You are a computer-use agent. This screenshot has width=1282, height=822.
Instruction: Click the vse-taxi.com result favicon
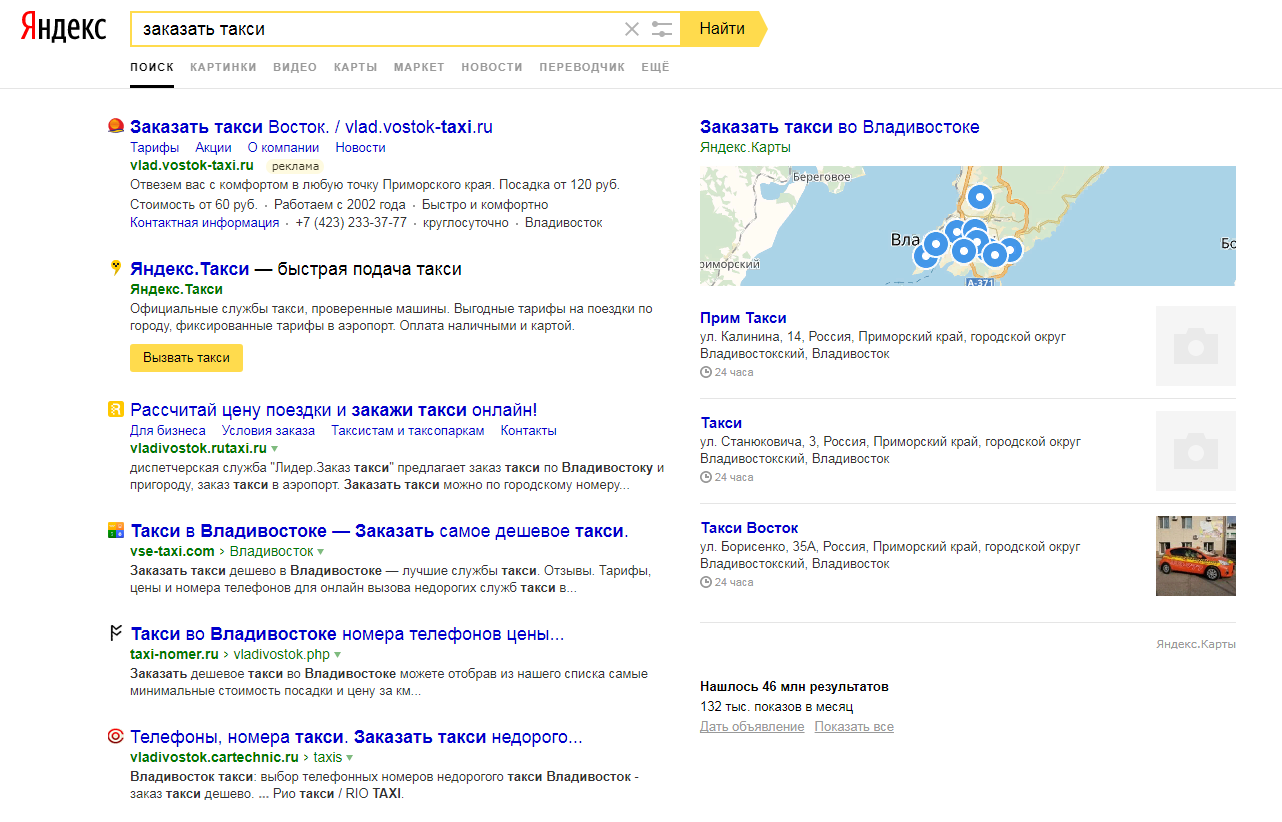pyautogui.click(x=116, y=531)
